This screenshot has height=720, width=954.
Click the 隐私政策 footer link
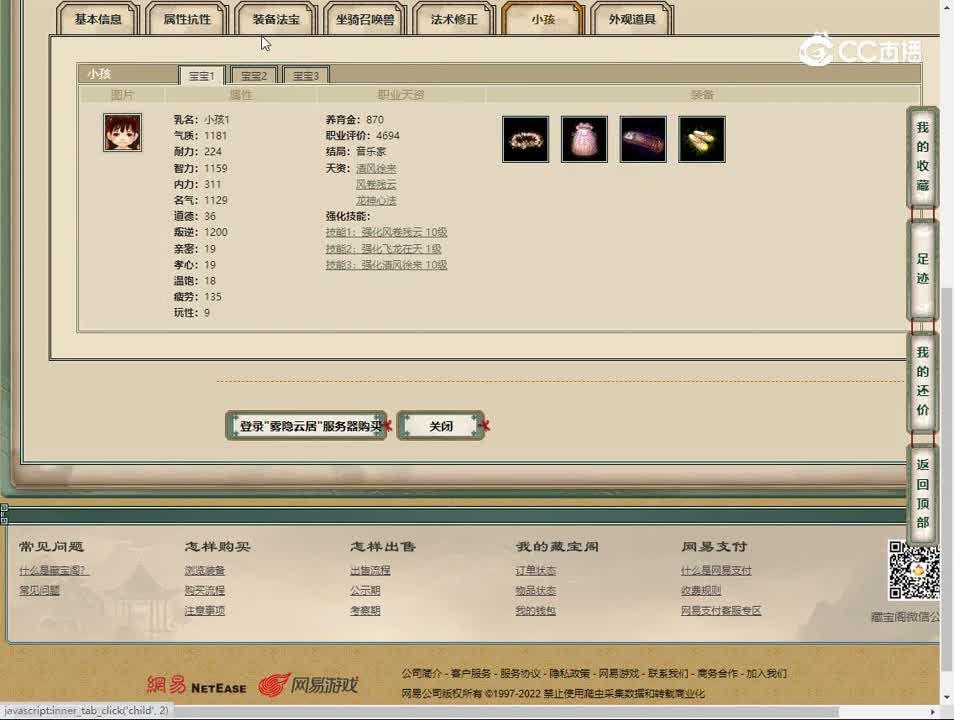coord(569,673)
